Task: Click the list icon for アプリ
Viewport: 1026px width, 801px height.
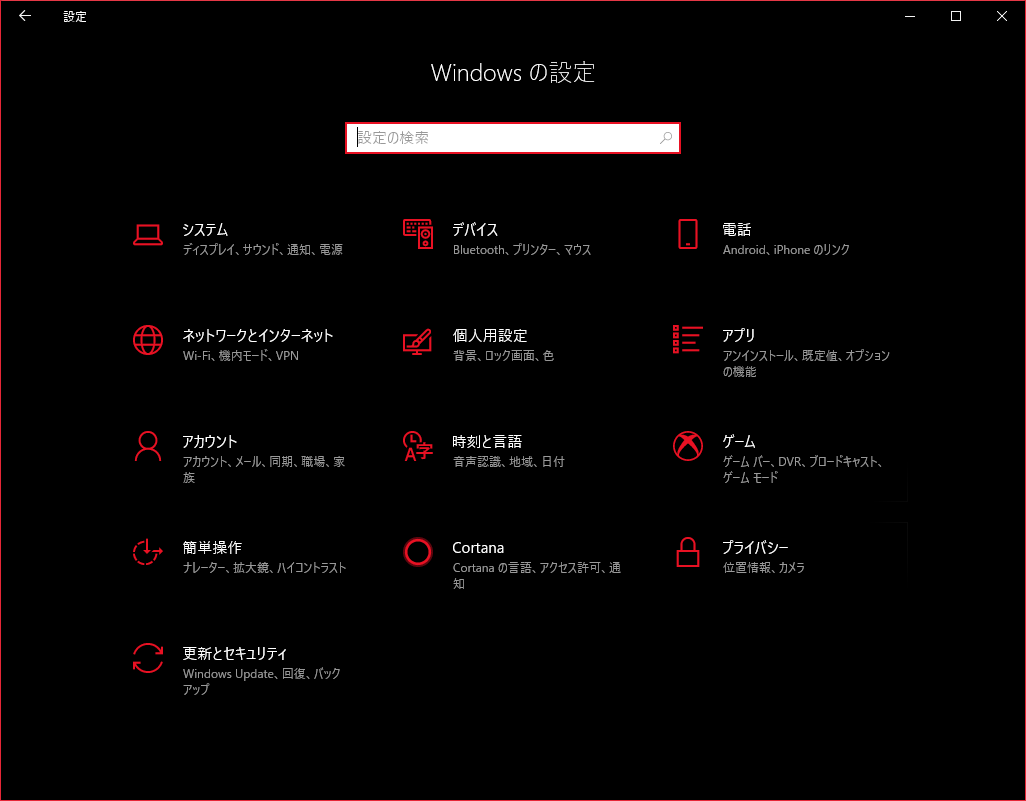Action: click(x=688, y=340)
